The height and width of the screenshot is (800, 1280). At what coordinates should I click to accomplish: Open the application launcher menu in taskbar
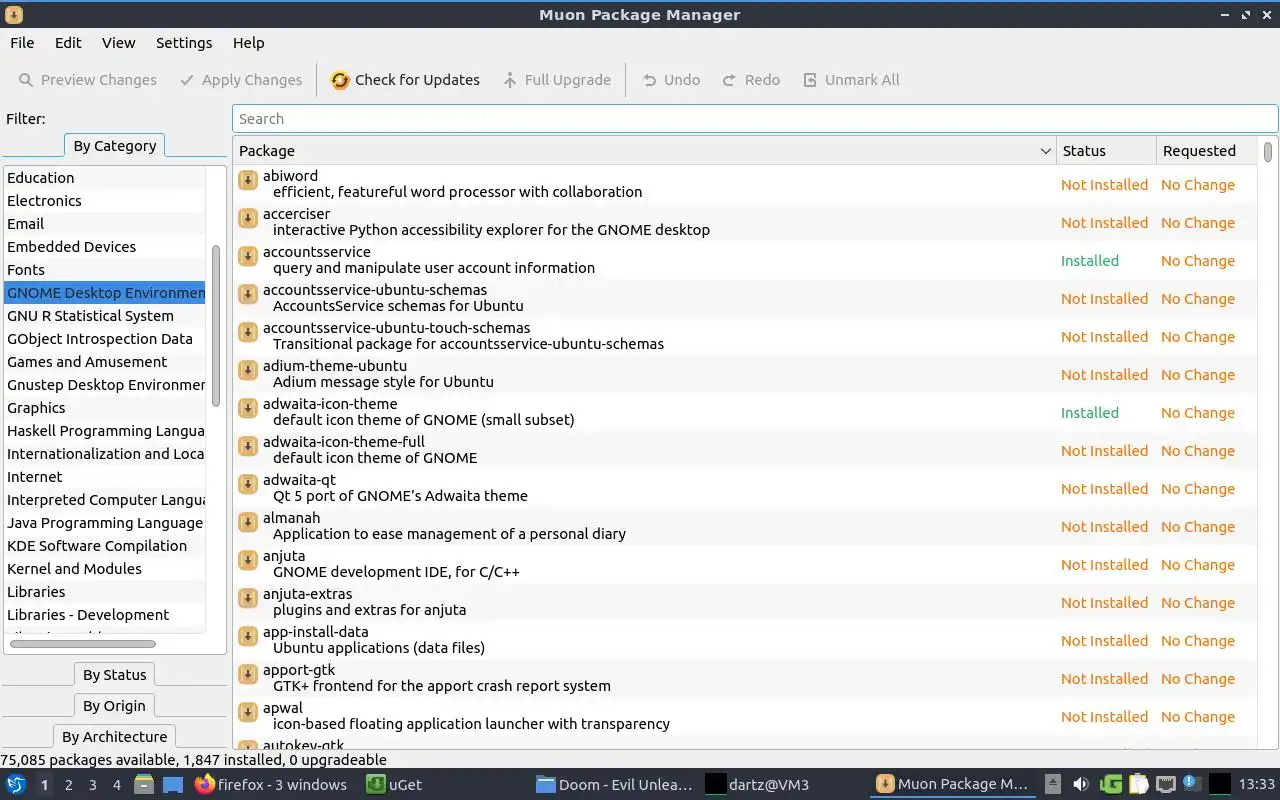coord(16,784)
